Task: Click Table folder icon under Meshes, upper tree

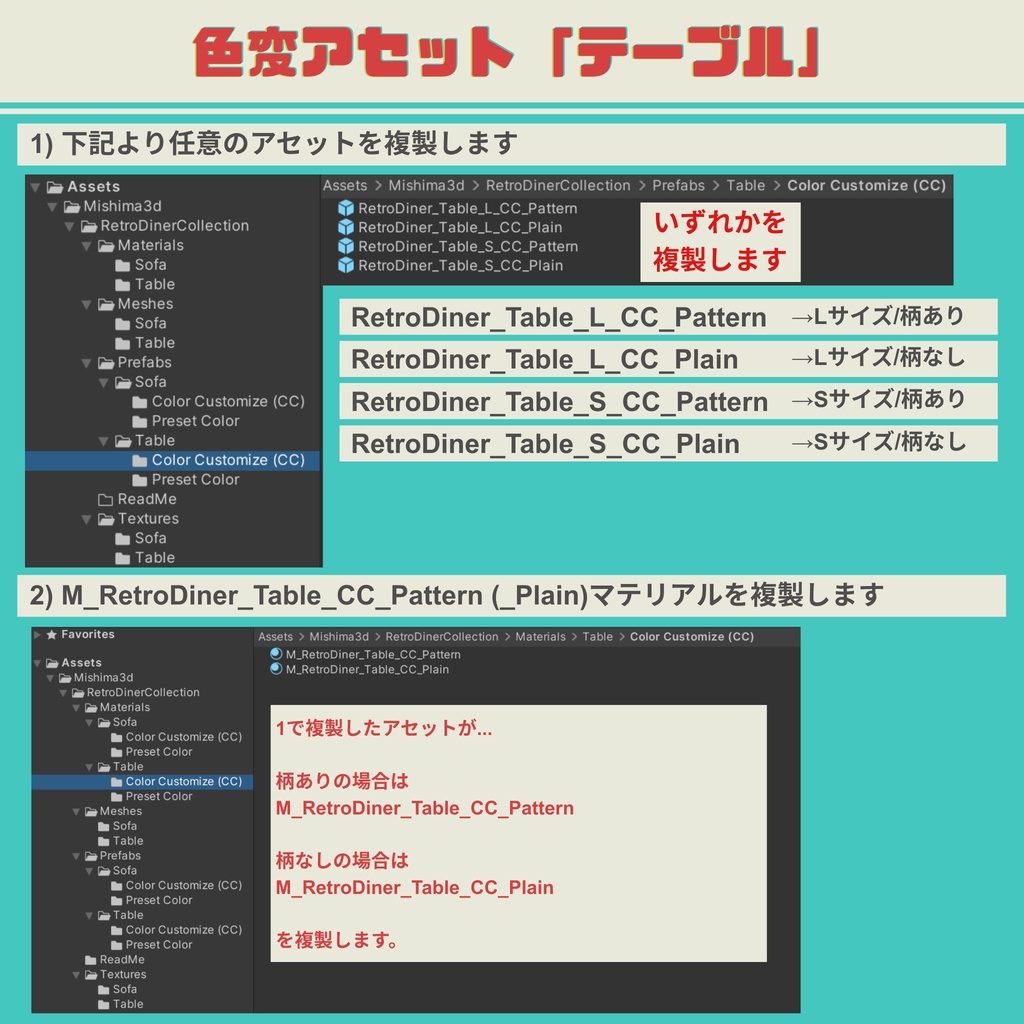Action: [122, 344]
